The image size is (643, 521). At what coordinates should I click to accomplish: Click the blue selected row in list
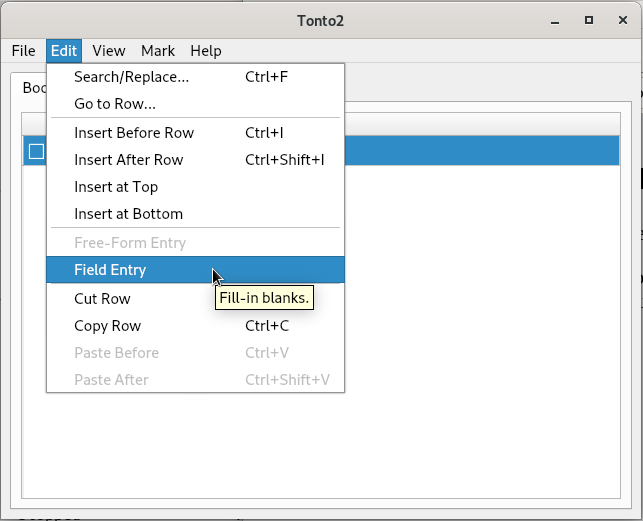[480, 151]
